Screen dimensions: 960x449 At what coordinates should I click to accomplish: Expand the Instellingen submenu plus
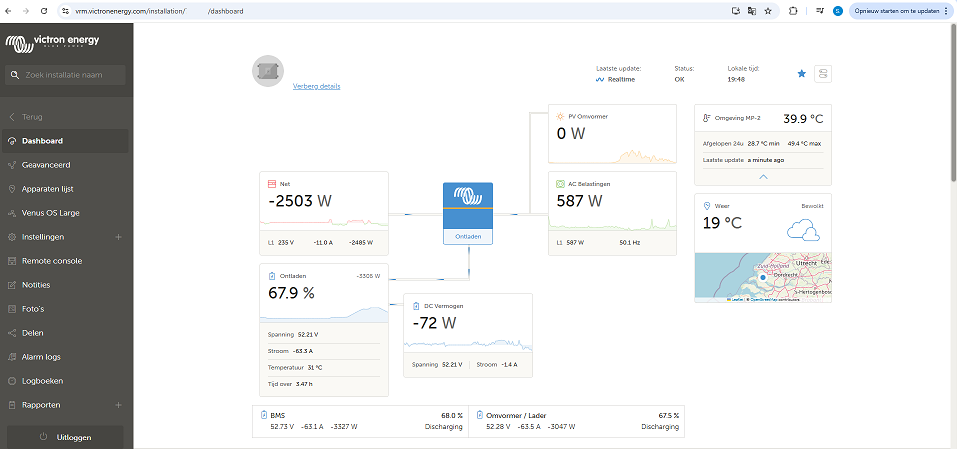pos(119,237)
